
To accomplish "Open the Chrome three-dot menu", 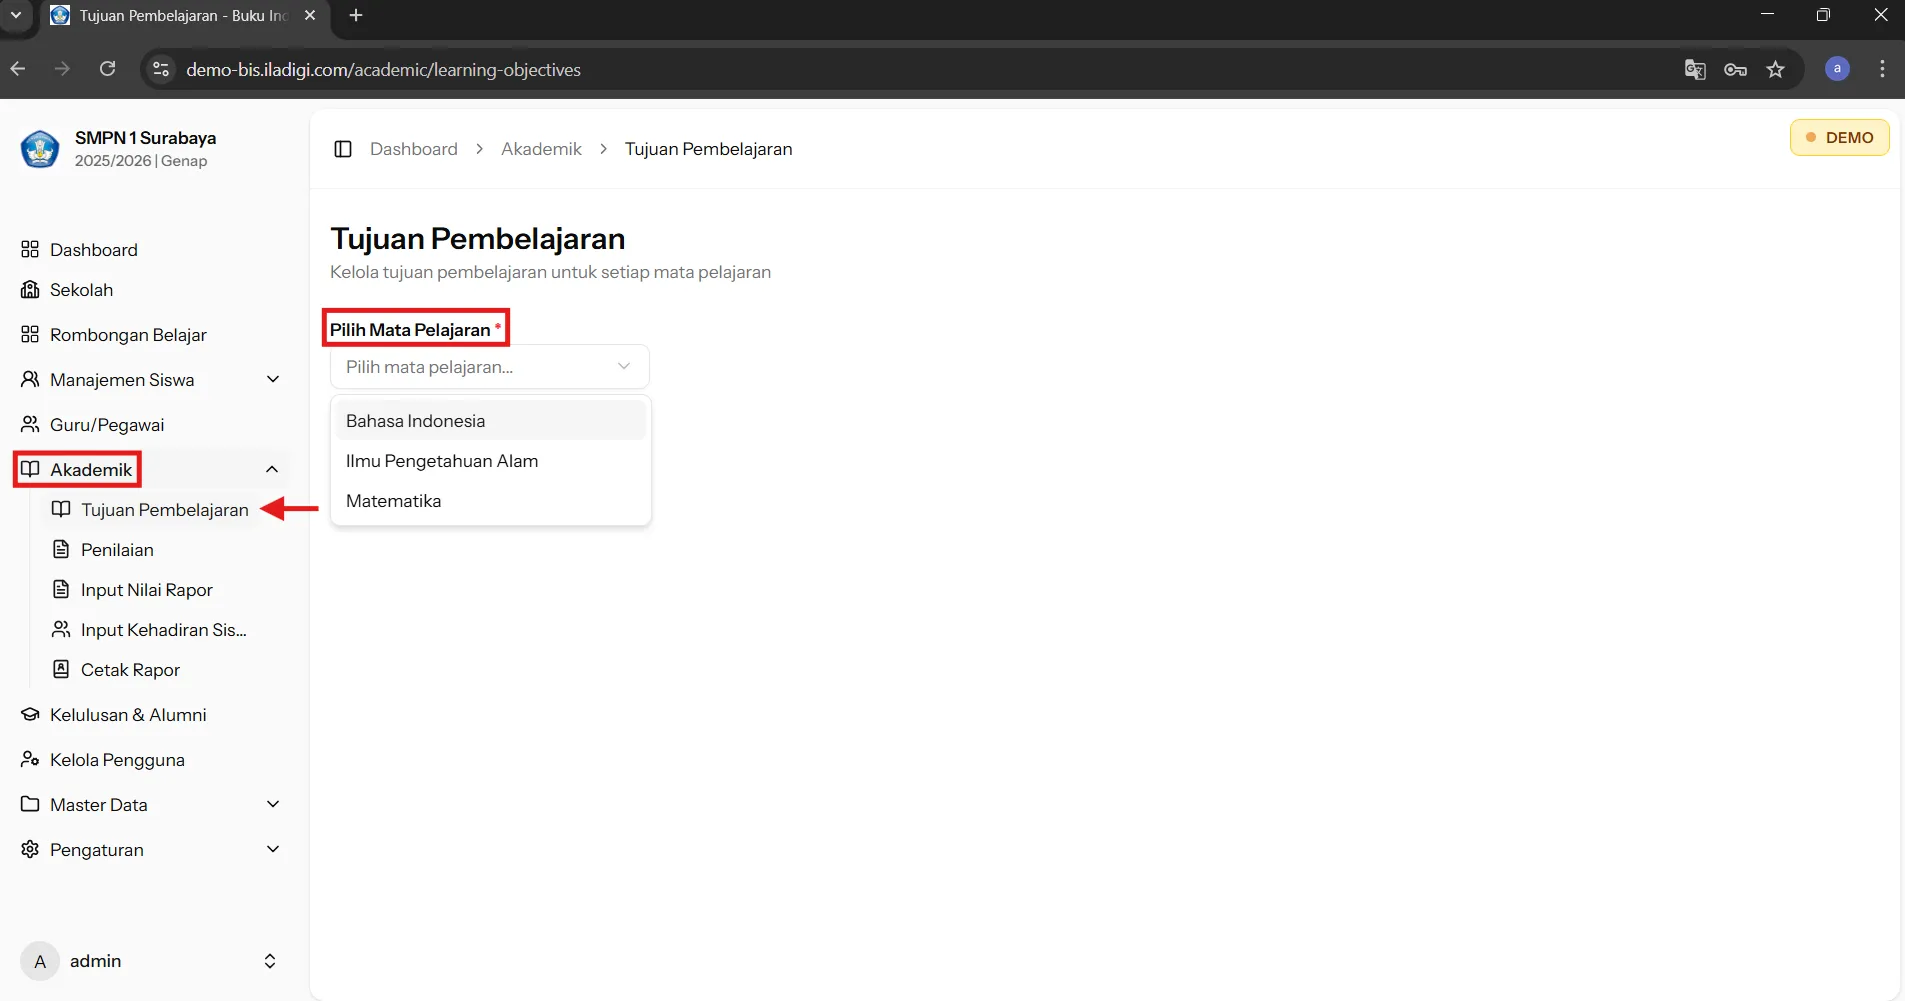I will [1882, 69].
